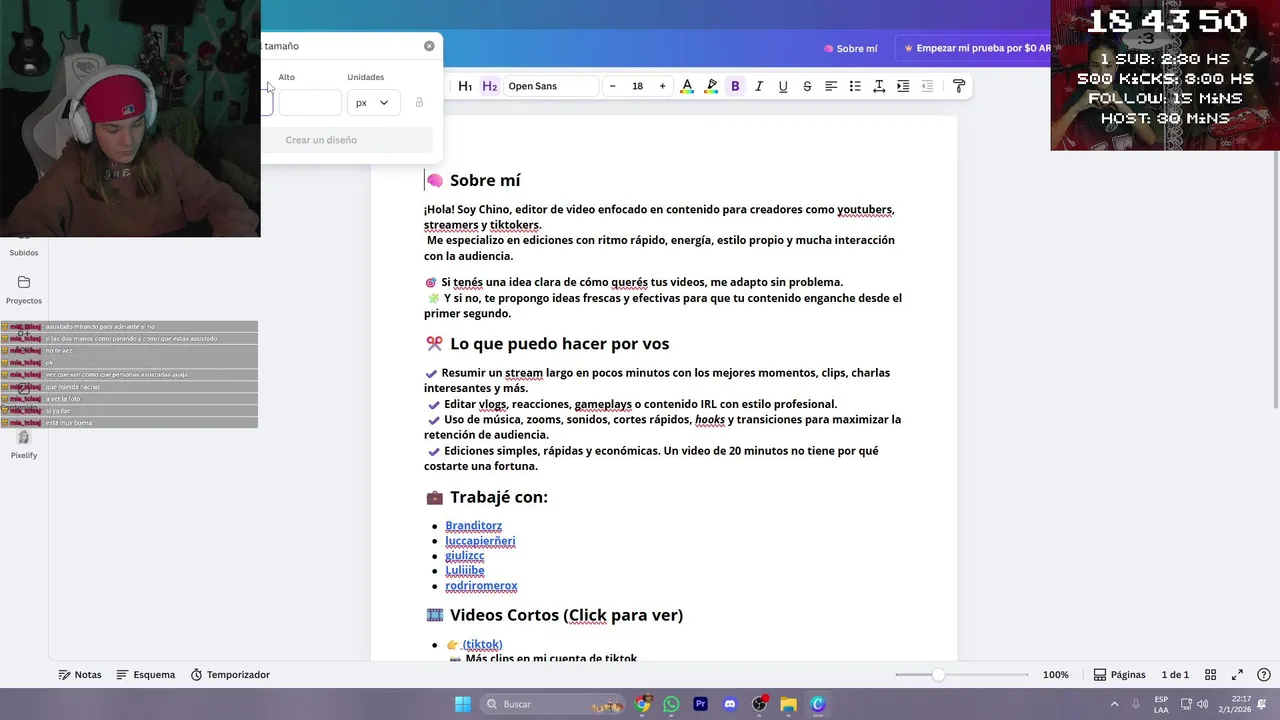The width and height of the screenshot is (1280, 720).
Task: Open the Luliiibe link
Action: click(464, 571)
